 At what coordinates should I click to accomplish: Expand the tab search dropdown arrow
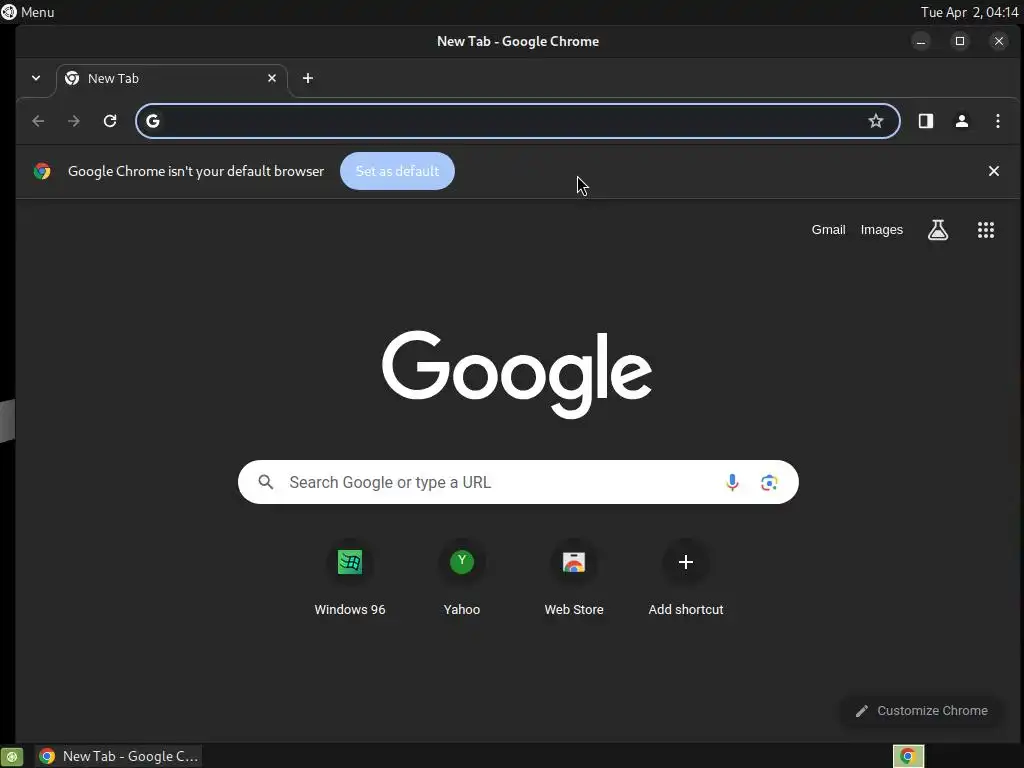(x=36, y=78)
